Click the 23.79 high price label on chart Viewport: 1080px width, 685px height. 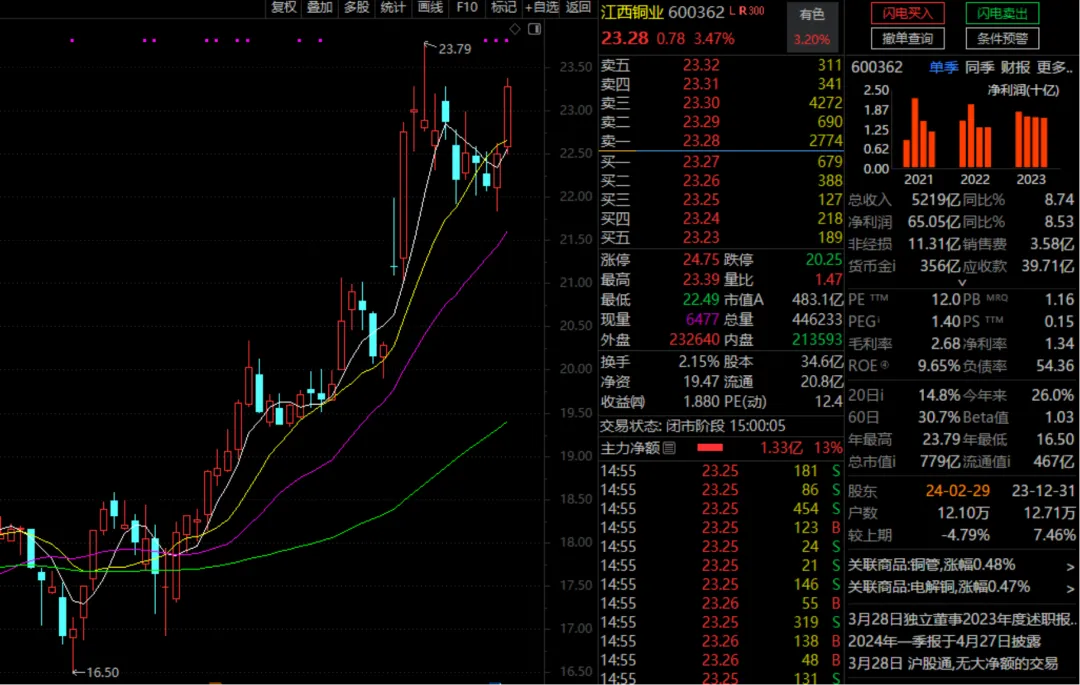coord(455,49)
